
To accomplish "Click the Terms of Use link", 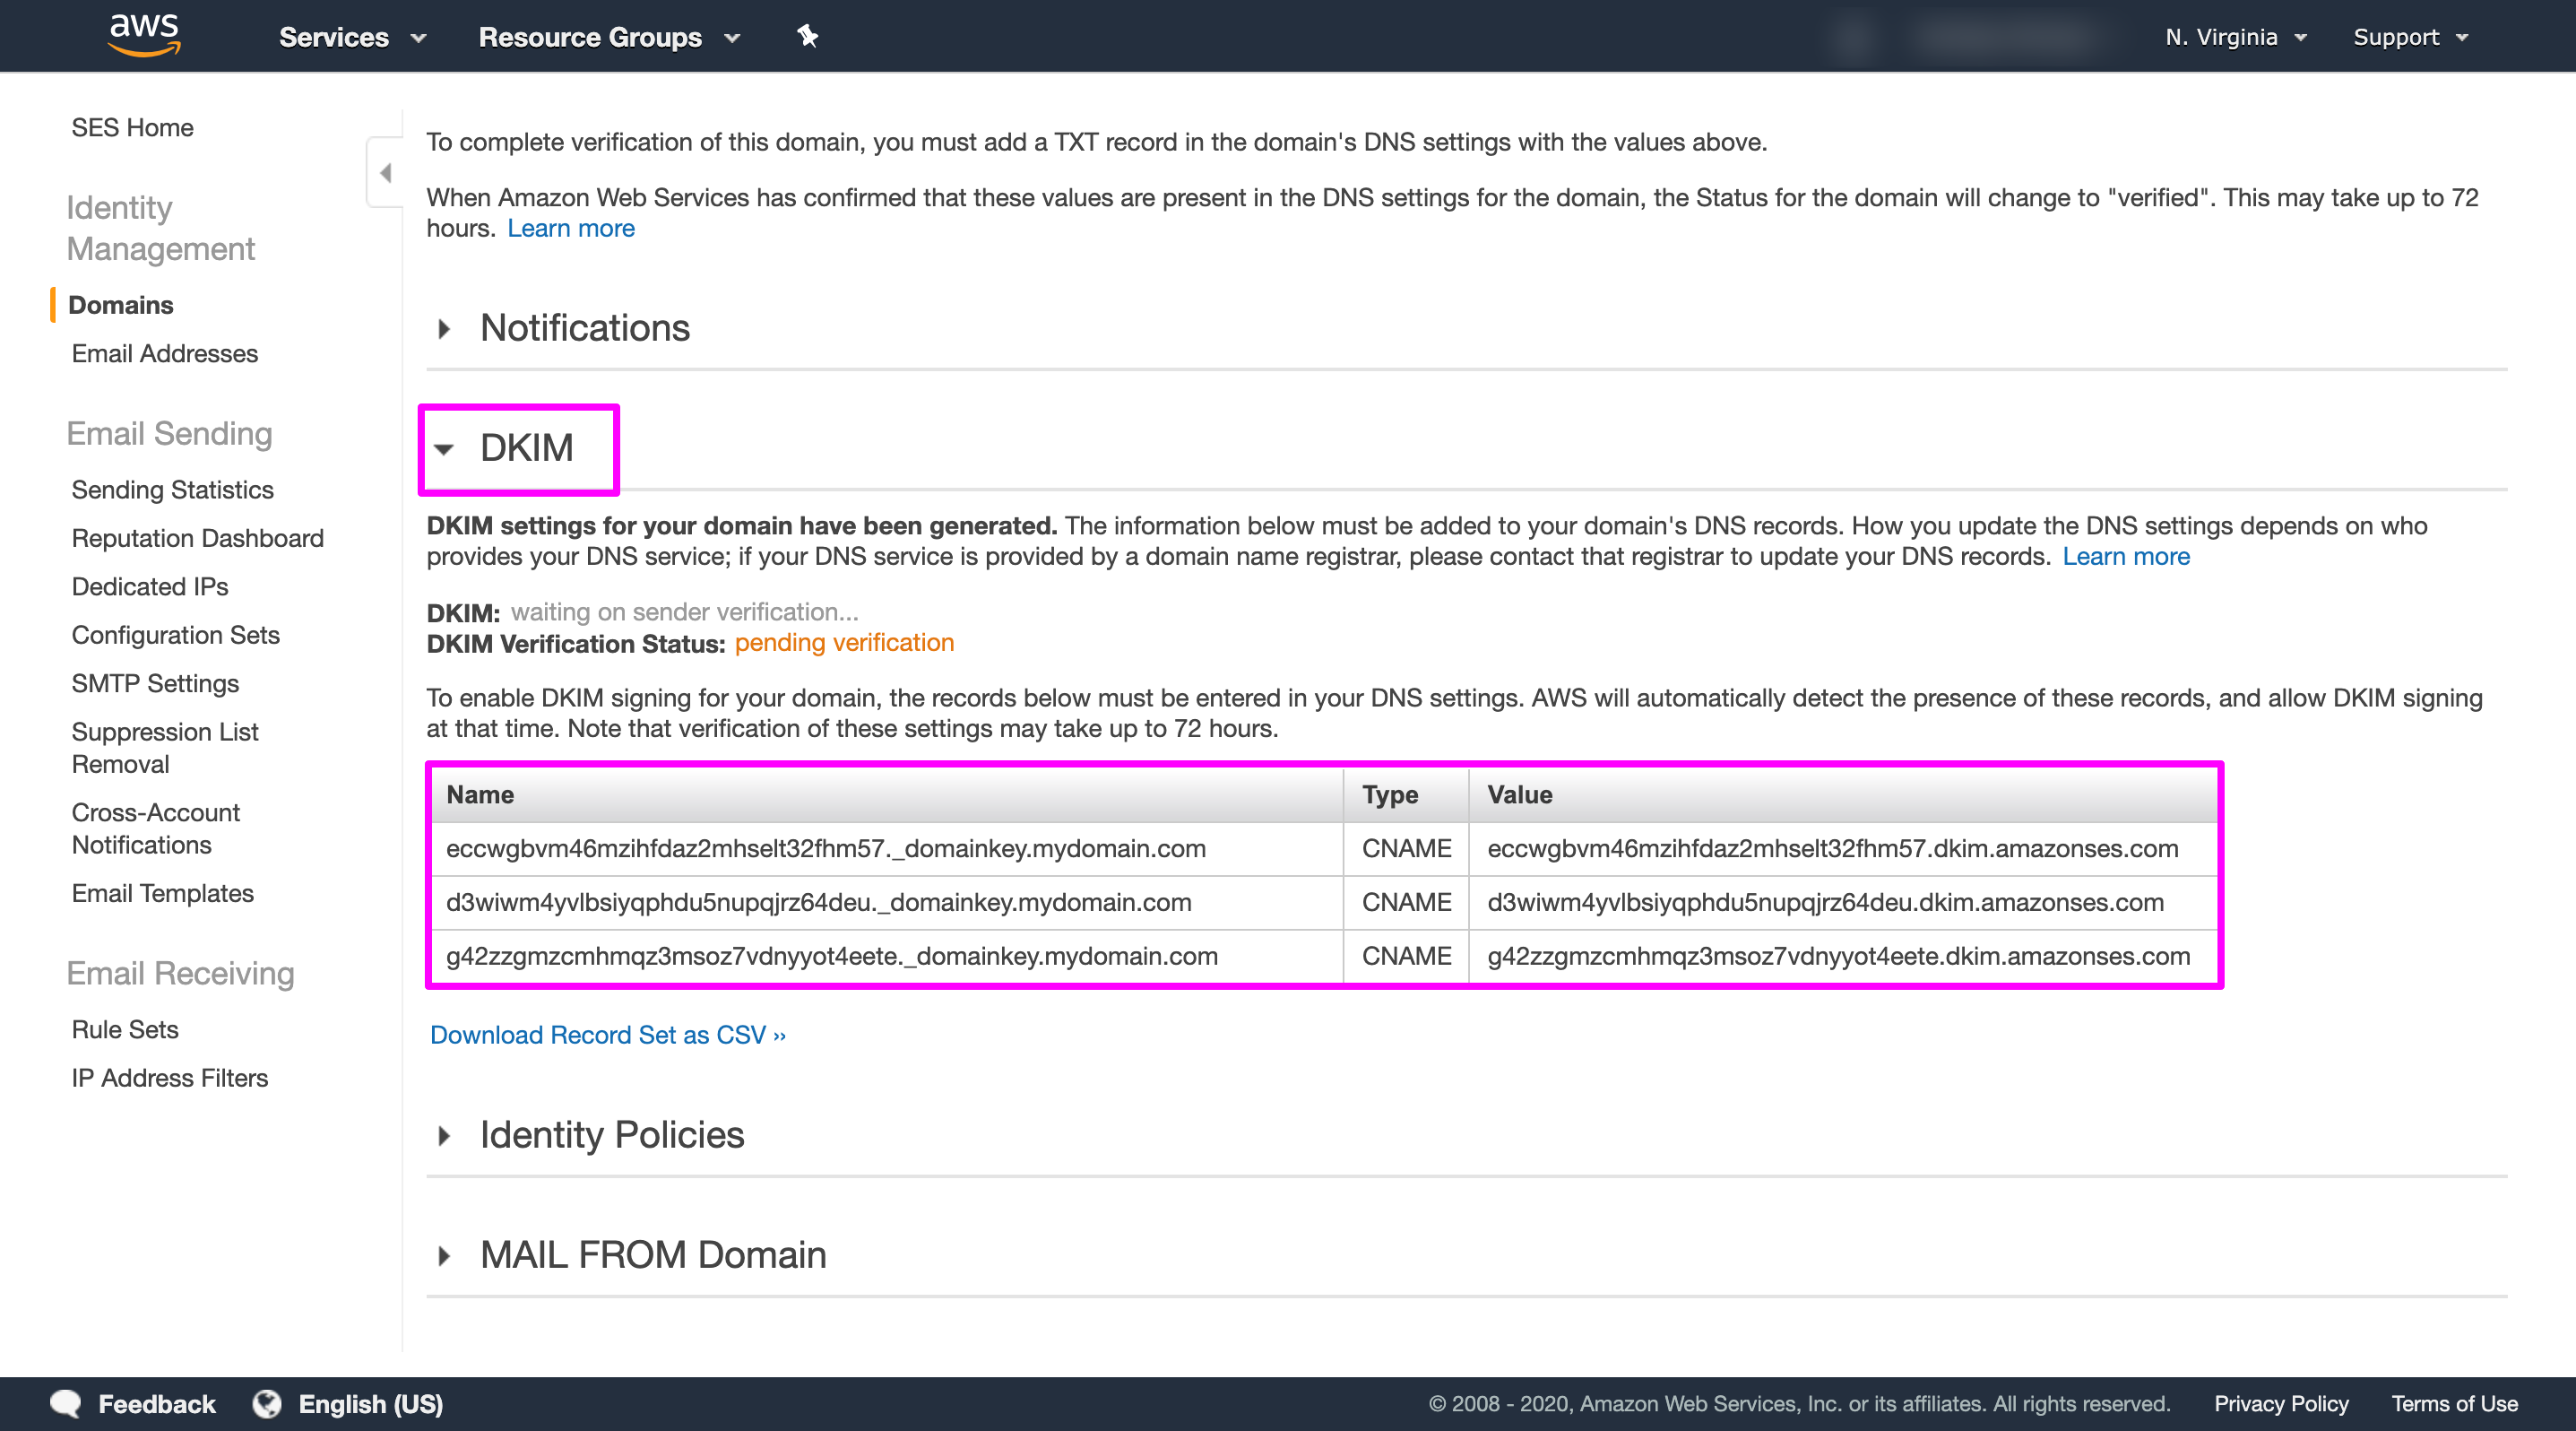I will pyautogui.click(x=2455, y=1403).
